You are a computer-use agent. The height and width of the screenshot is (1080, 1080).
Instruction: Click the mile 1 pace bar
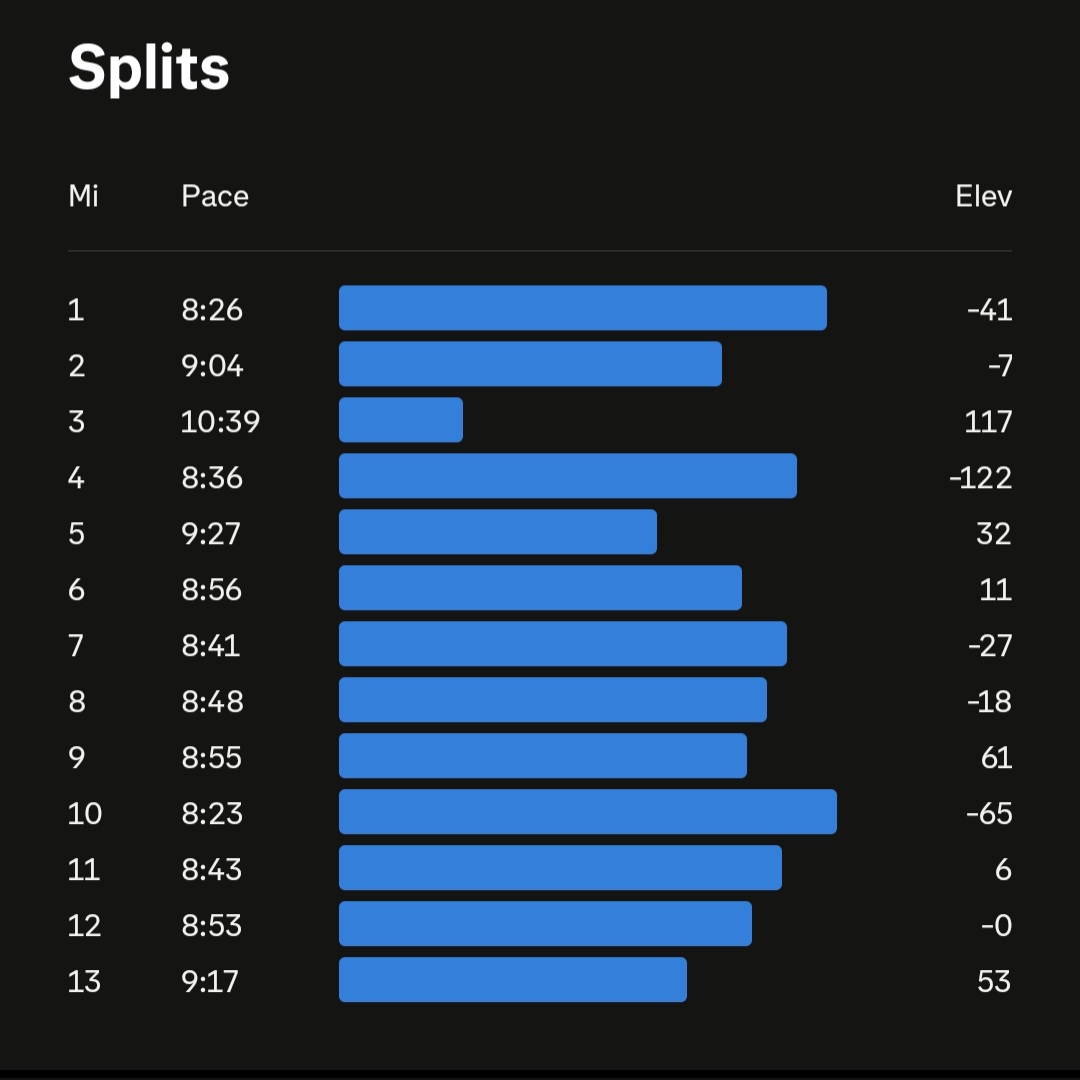pos(582,308)
